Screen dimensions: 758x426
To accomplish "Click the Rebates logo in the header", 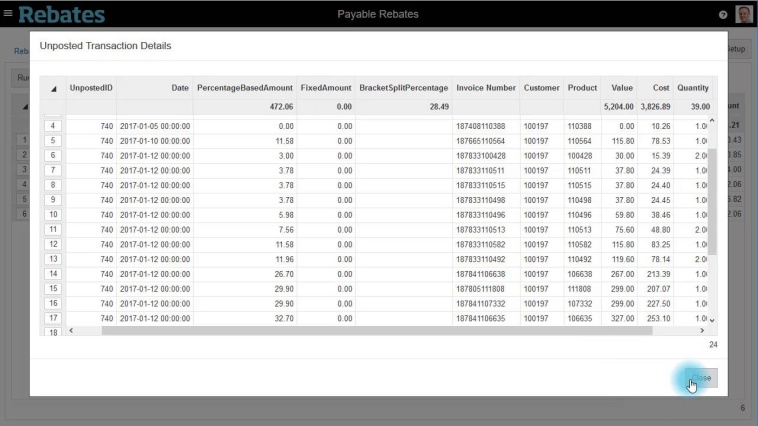I will point(61,15).
